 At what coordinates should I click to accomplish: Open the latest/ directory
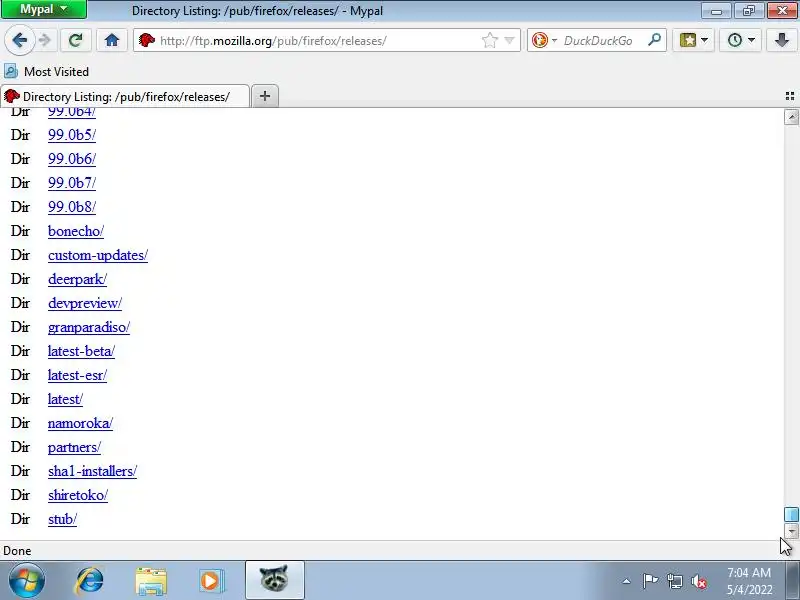pyautogui.click(x=65, y=399)
